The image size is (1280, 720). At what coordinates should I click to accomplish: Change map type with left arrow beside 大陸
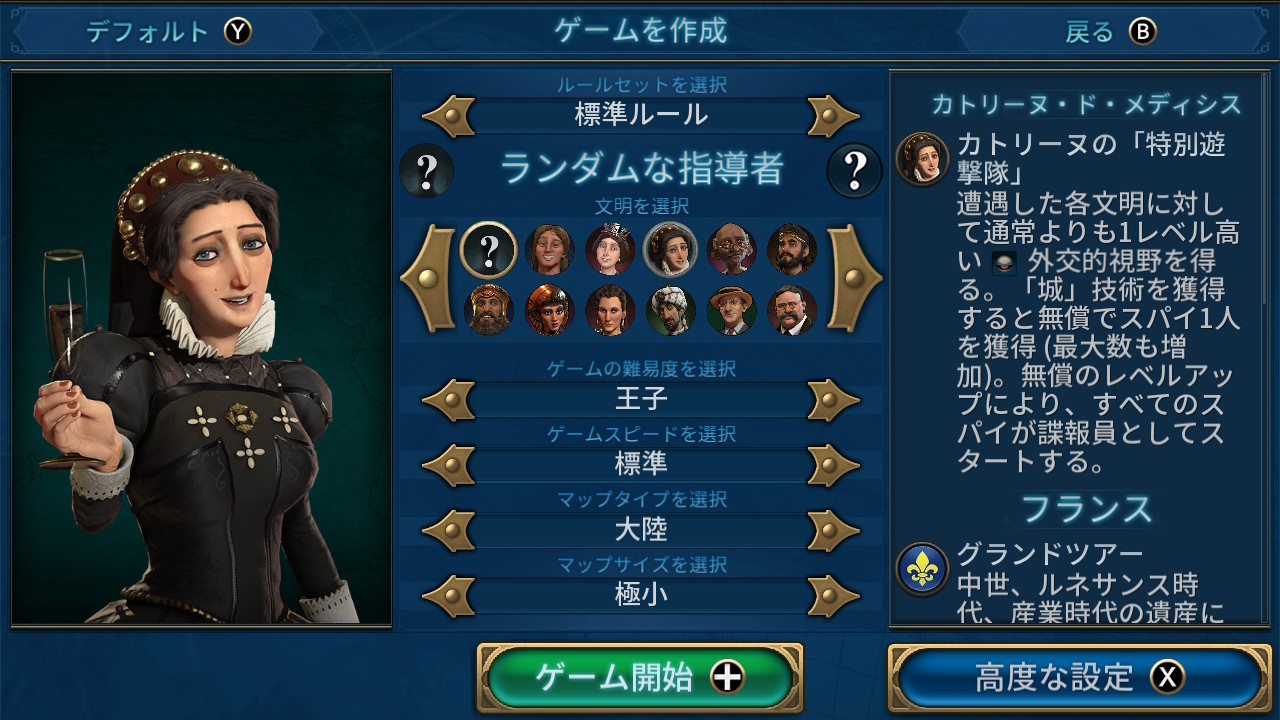448,530
